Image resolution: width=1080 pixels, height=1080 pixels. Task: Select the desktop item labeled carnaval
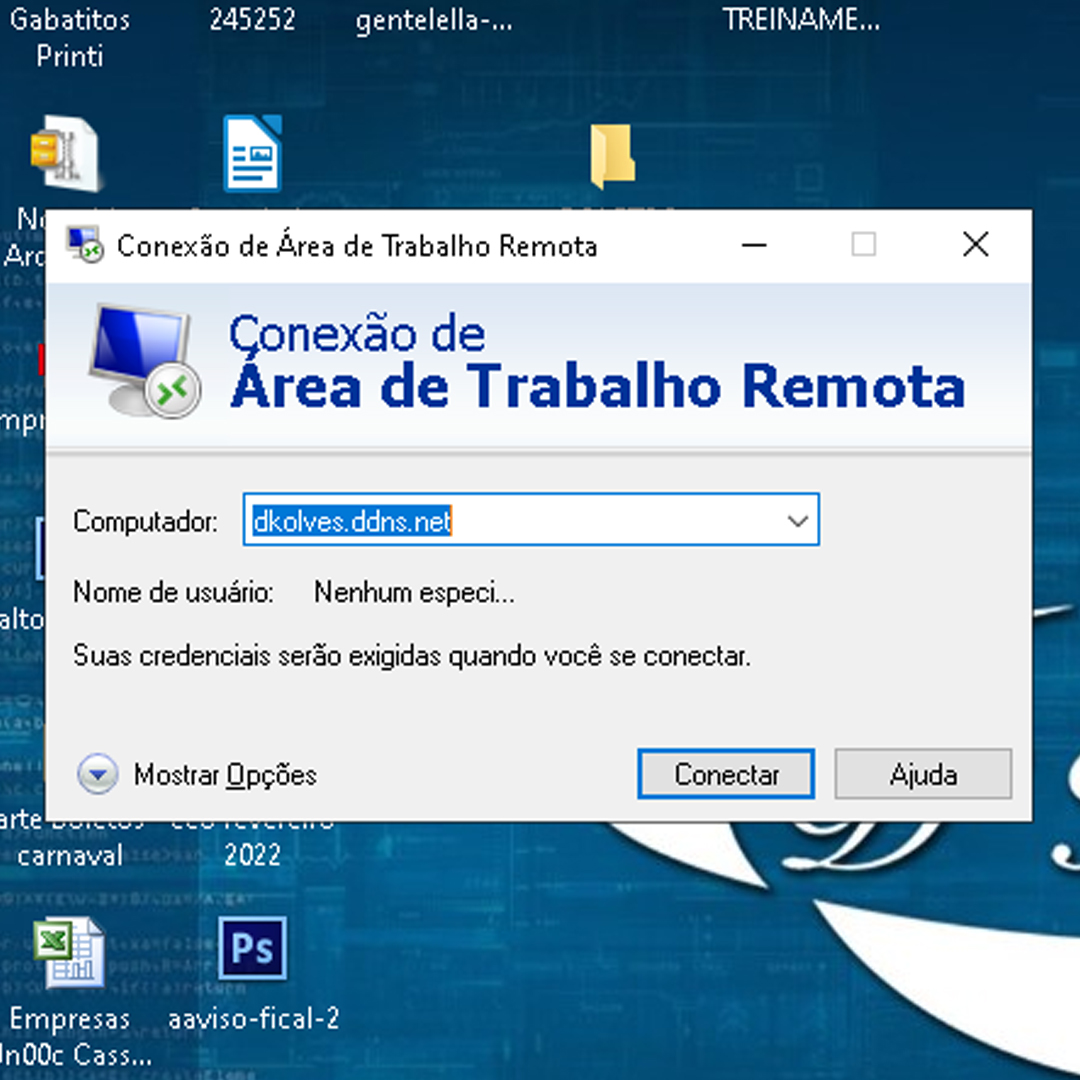coord(70,855)
